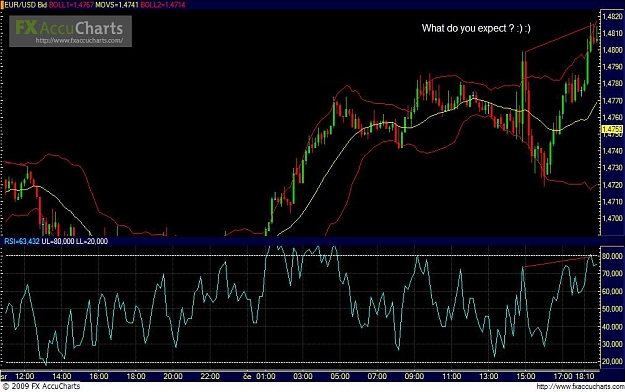Image resolution: width=625 pixels, height=392 pixels.
Task: Select the UL=80,000 upper limit readout
Action: click(x=58, y=241)
